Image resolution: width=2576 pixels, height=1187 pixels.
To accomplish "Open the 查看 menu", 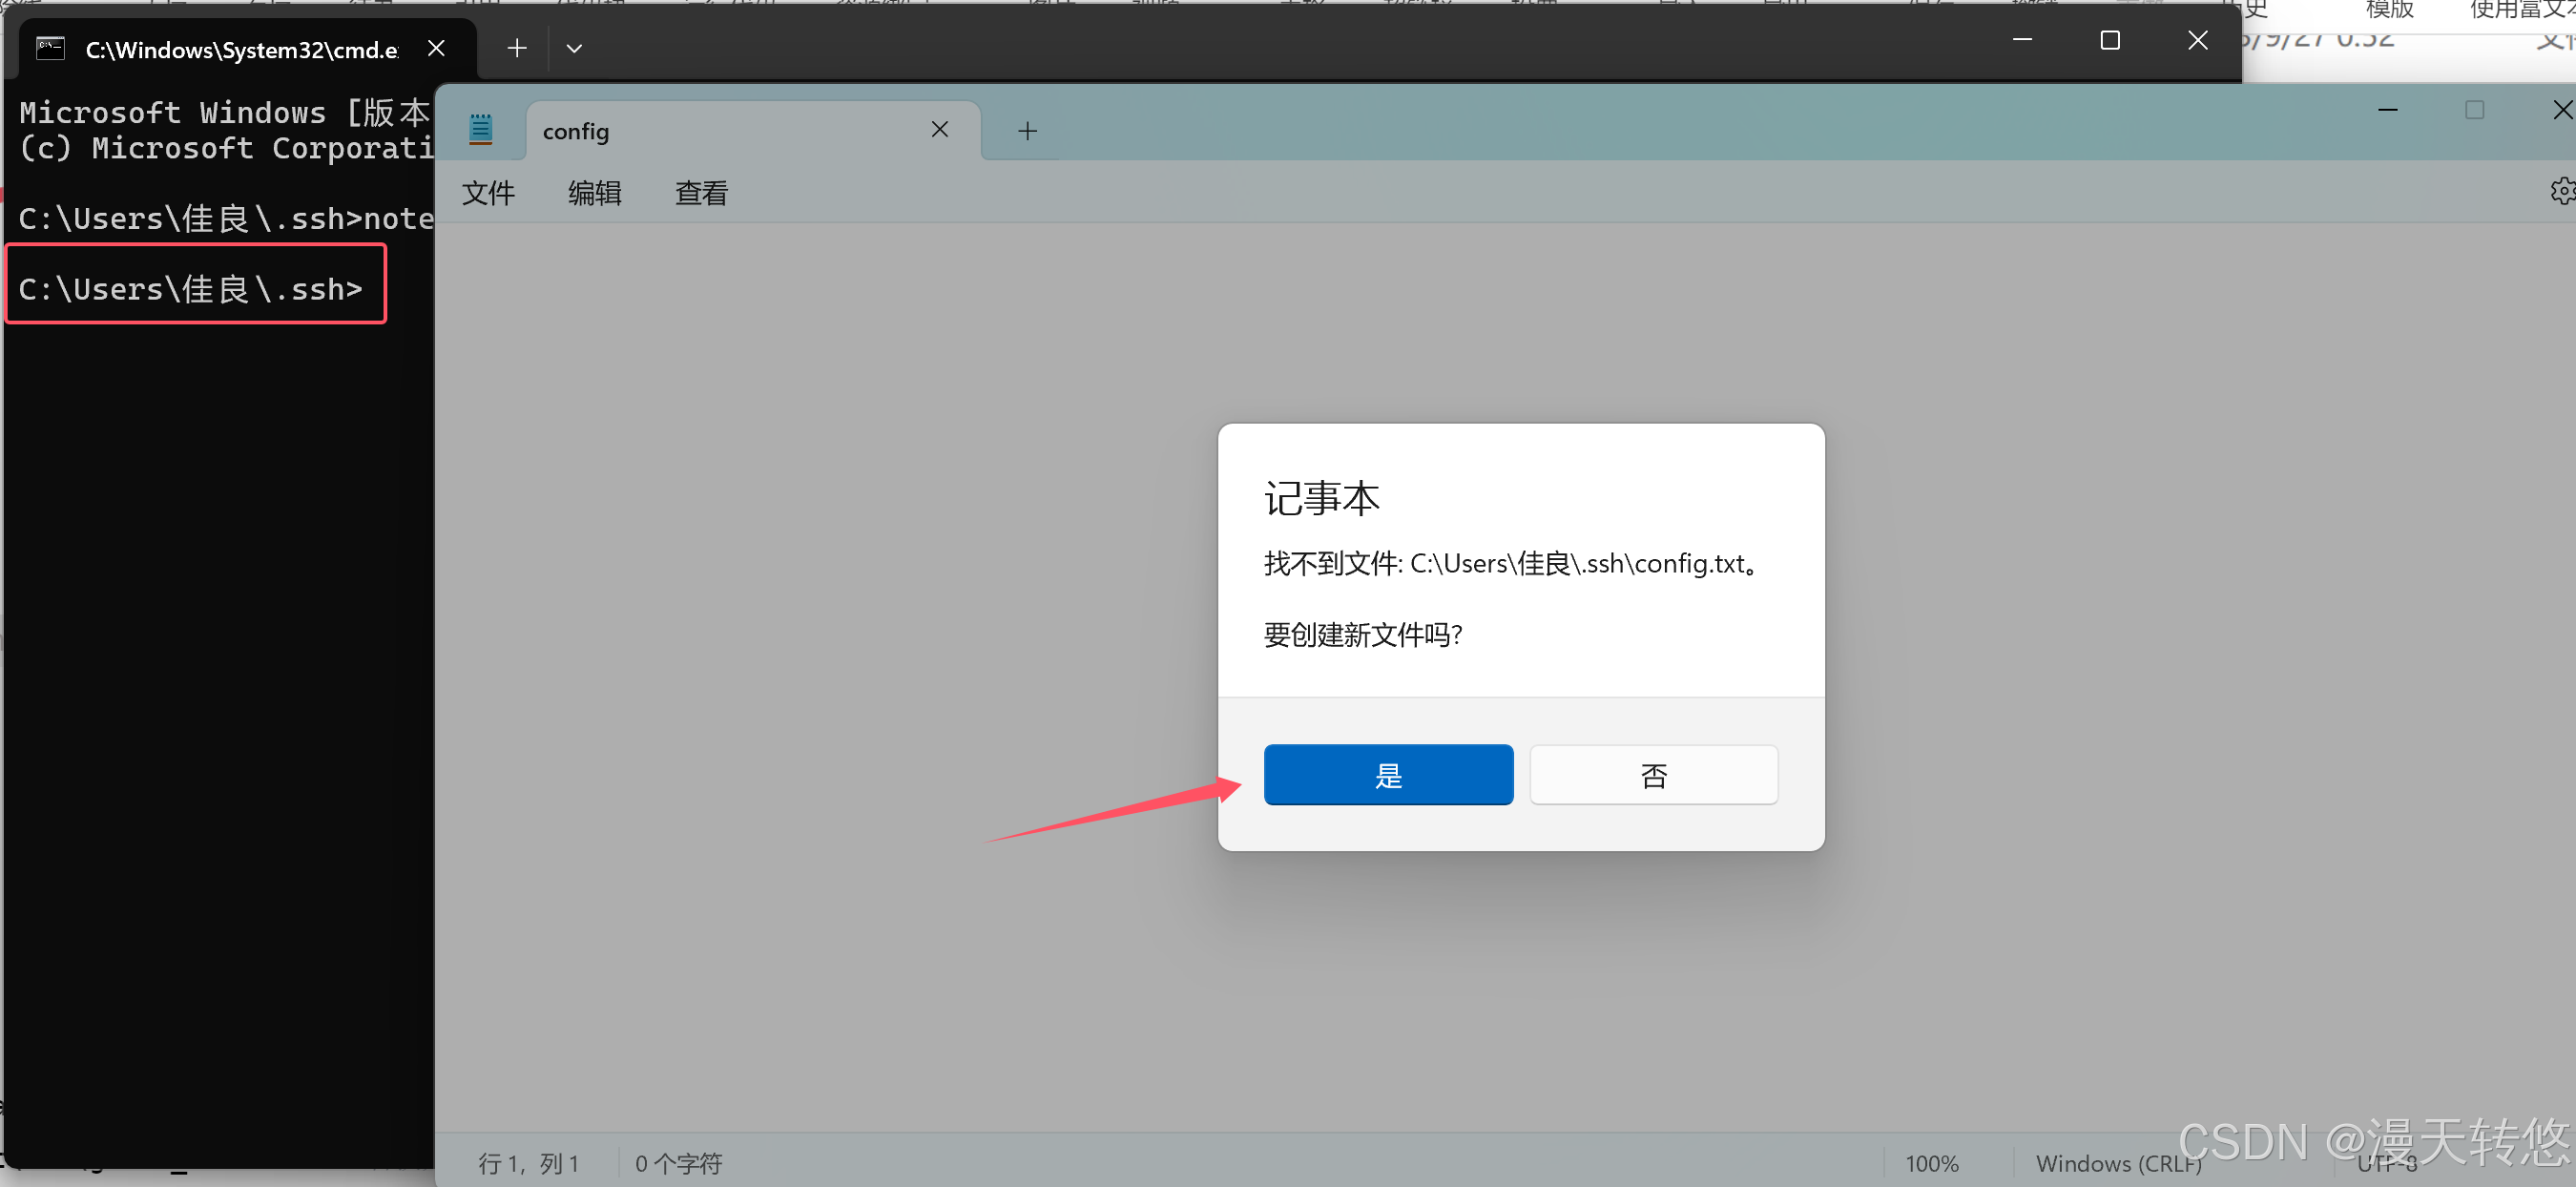I will coord(701,193).
